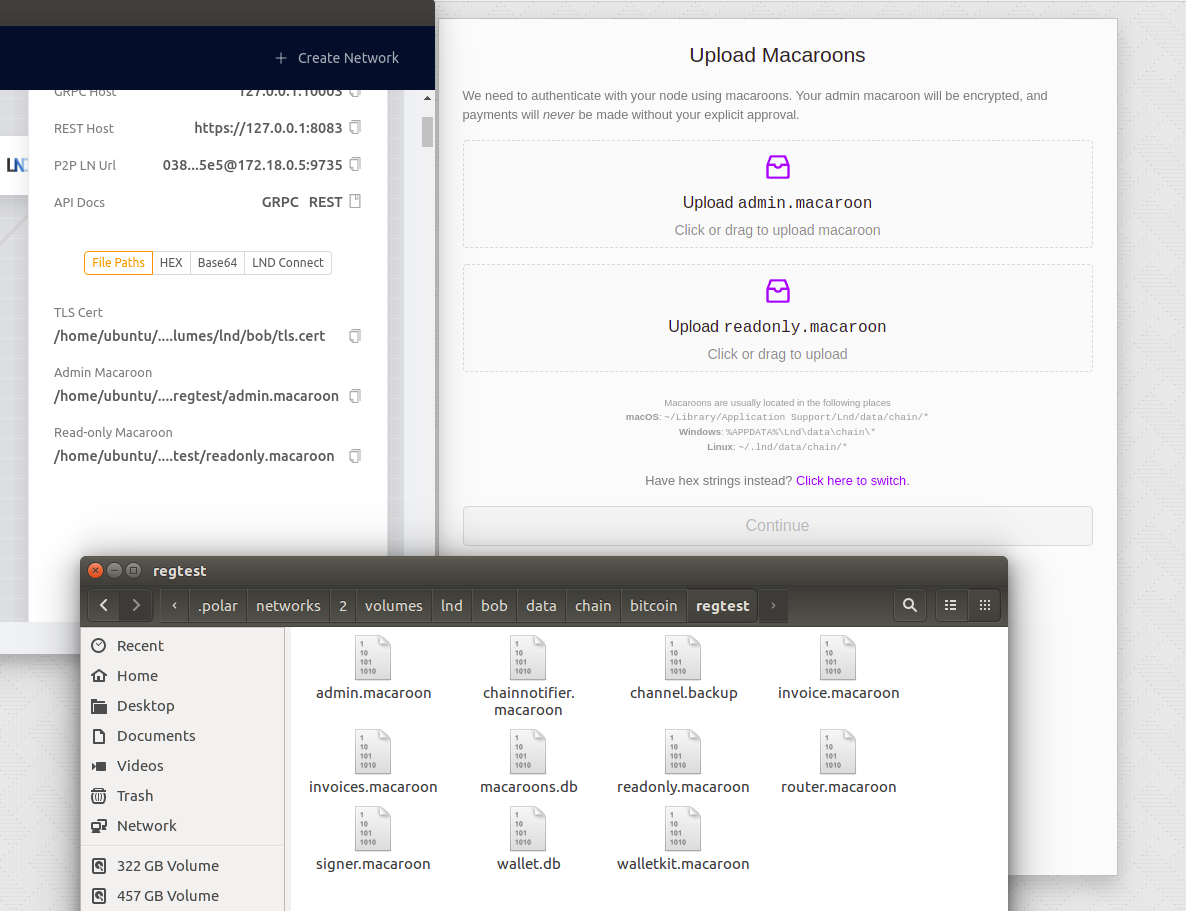Select the invoice.macaroon file

pyautogui.click(x=839, y=669)
